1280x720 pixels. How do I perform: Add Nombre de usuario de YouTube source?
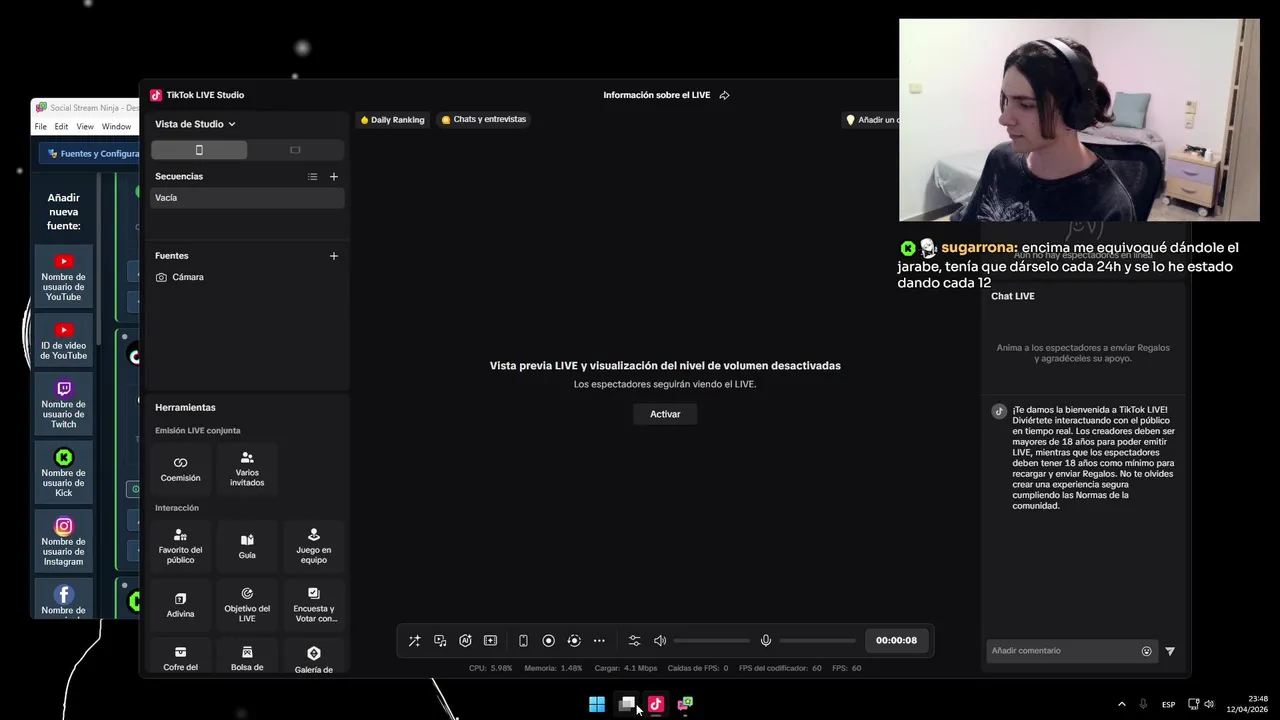[64, 276]
